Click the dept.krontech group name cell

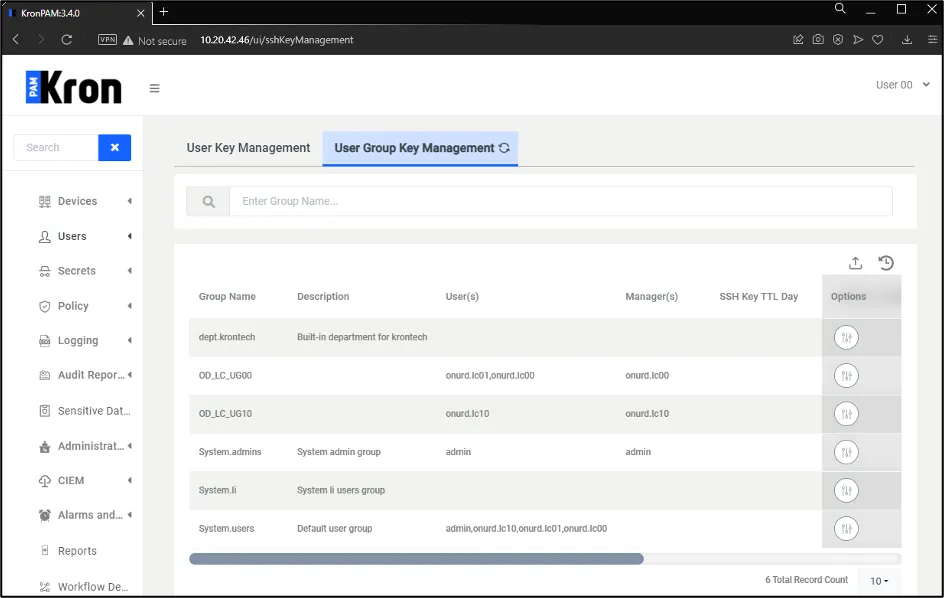tap(227, 337)
